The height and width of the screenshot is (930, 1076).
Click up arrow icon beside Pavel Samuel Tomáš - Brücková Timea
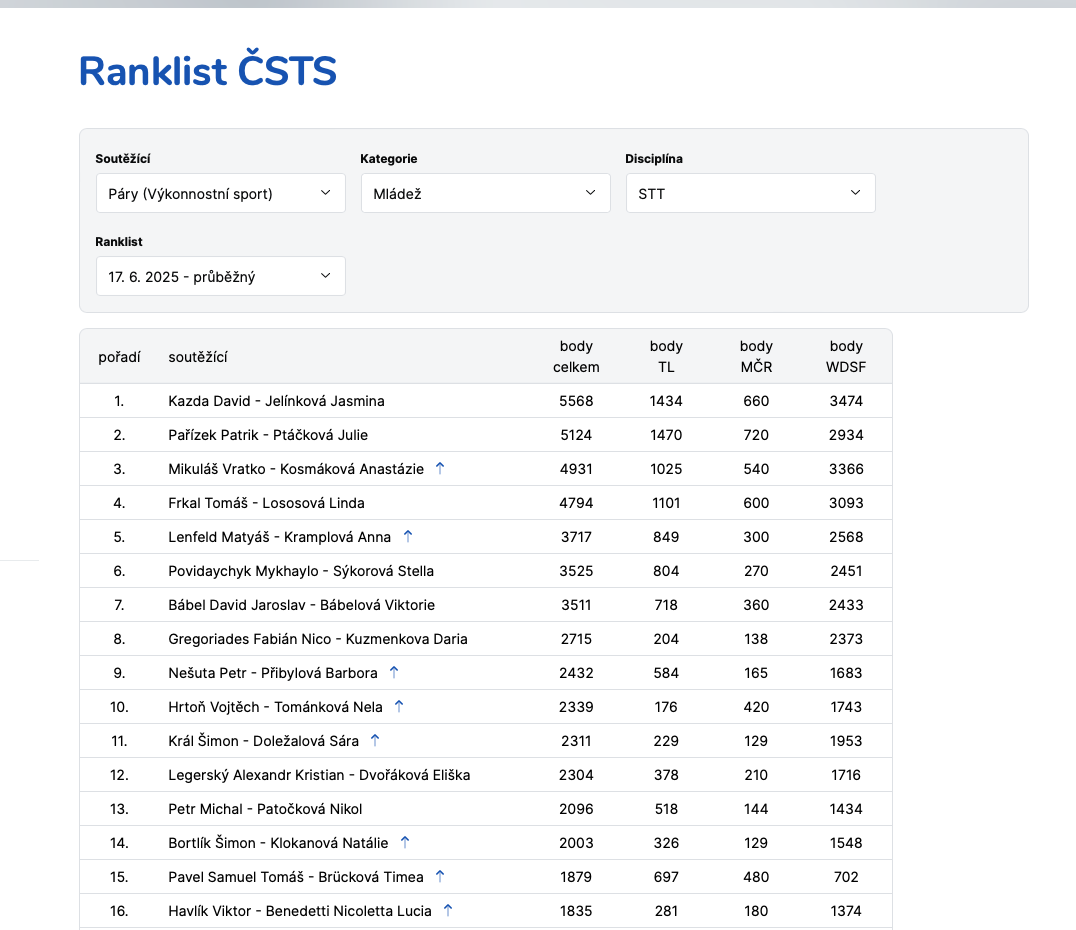[440, 876]
